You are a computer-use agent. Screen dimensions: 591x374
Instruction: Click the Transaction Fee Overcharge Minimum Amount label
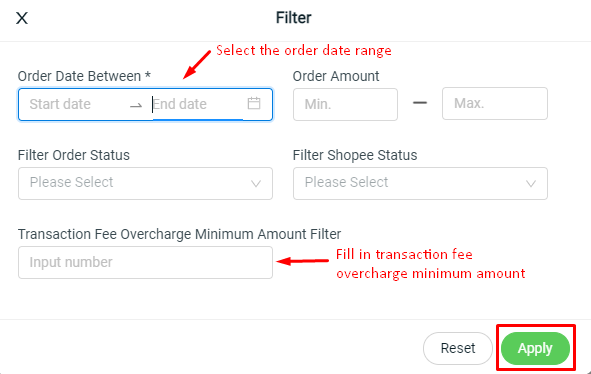point(179,235)
